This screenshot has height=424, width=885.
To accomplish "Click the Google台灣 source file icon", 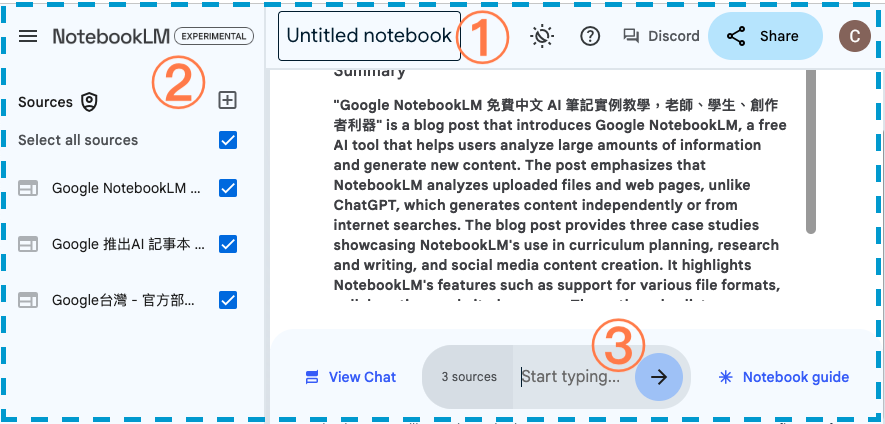I will pos(29,300).
